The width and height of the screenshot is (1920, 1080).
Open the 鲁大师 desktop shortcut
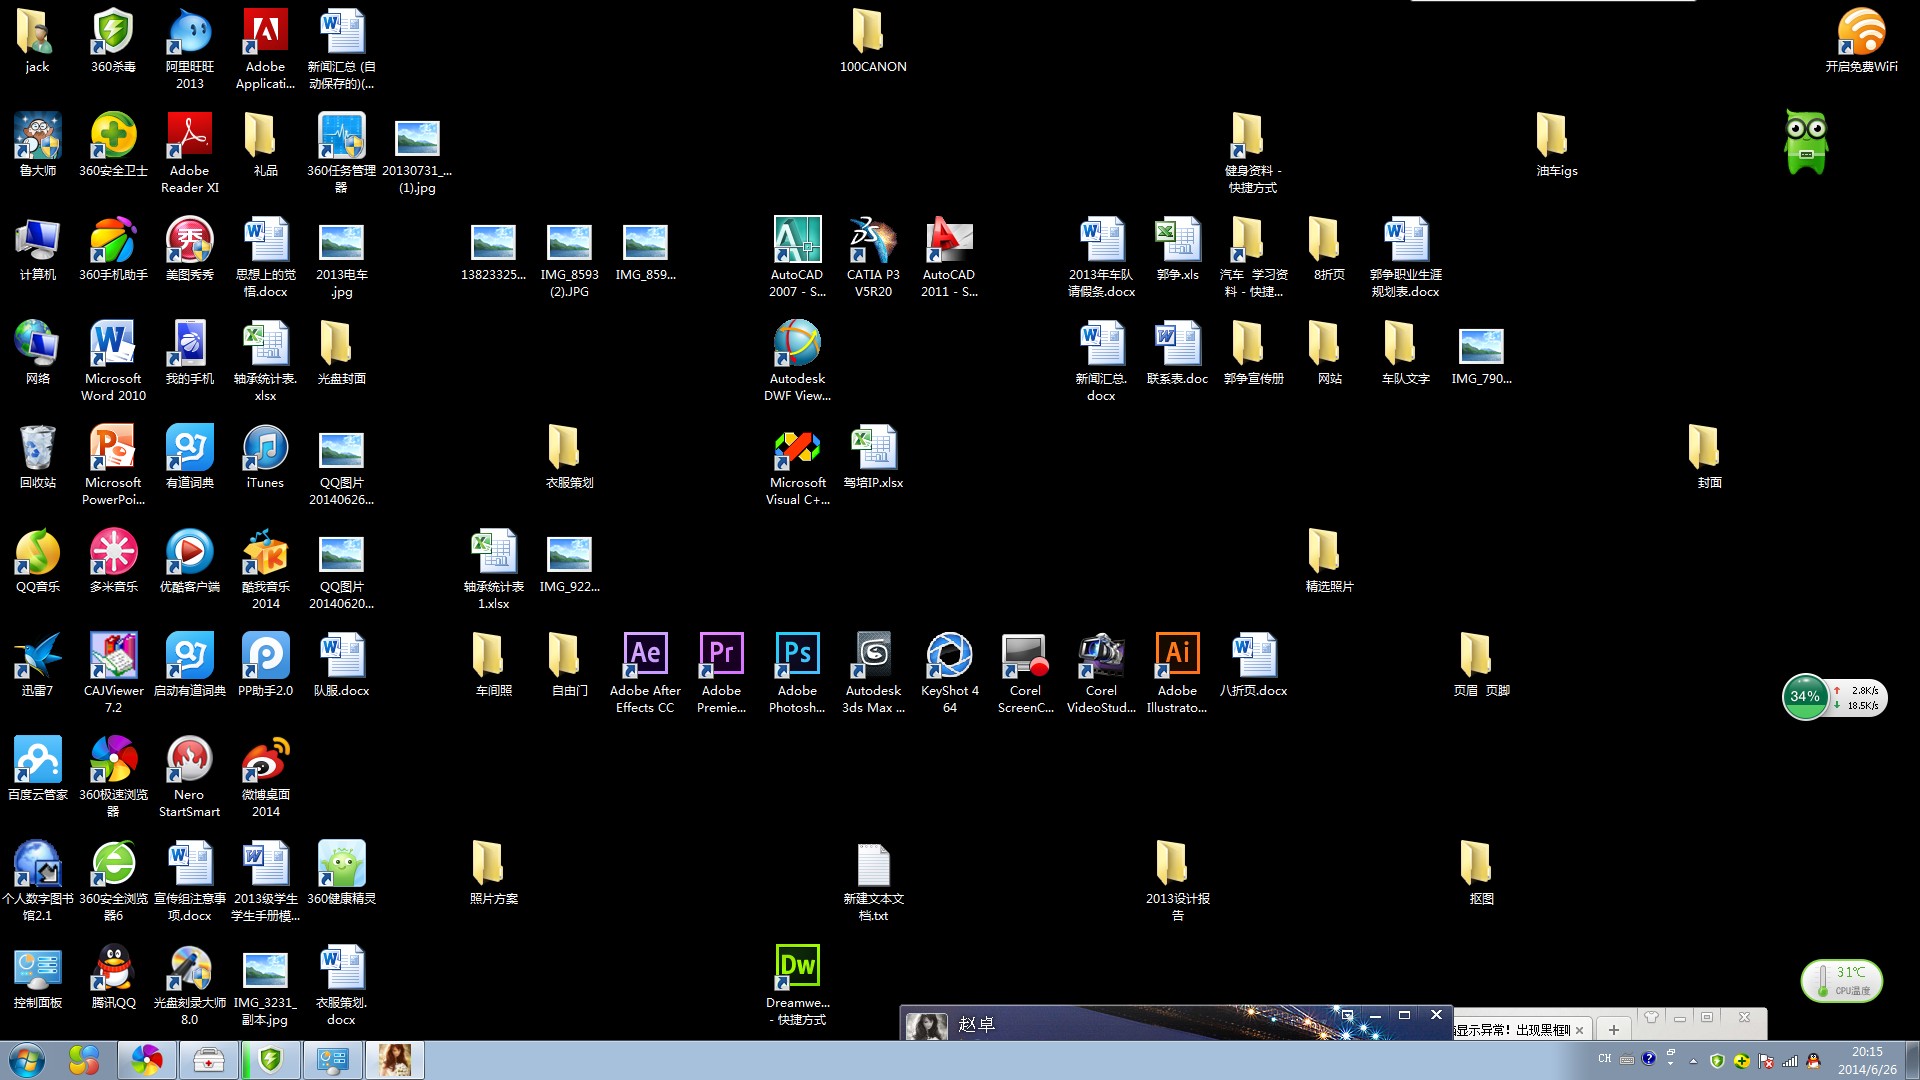pos(37,144)
